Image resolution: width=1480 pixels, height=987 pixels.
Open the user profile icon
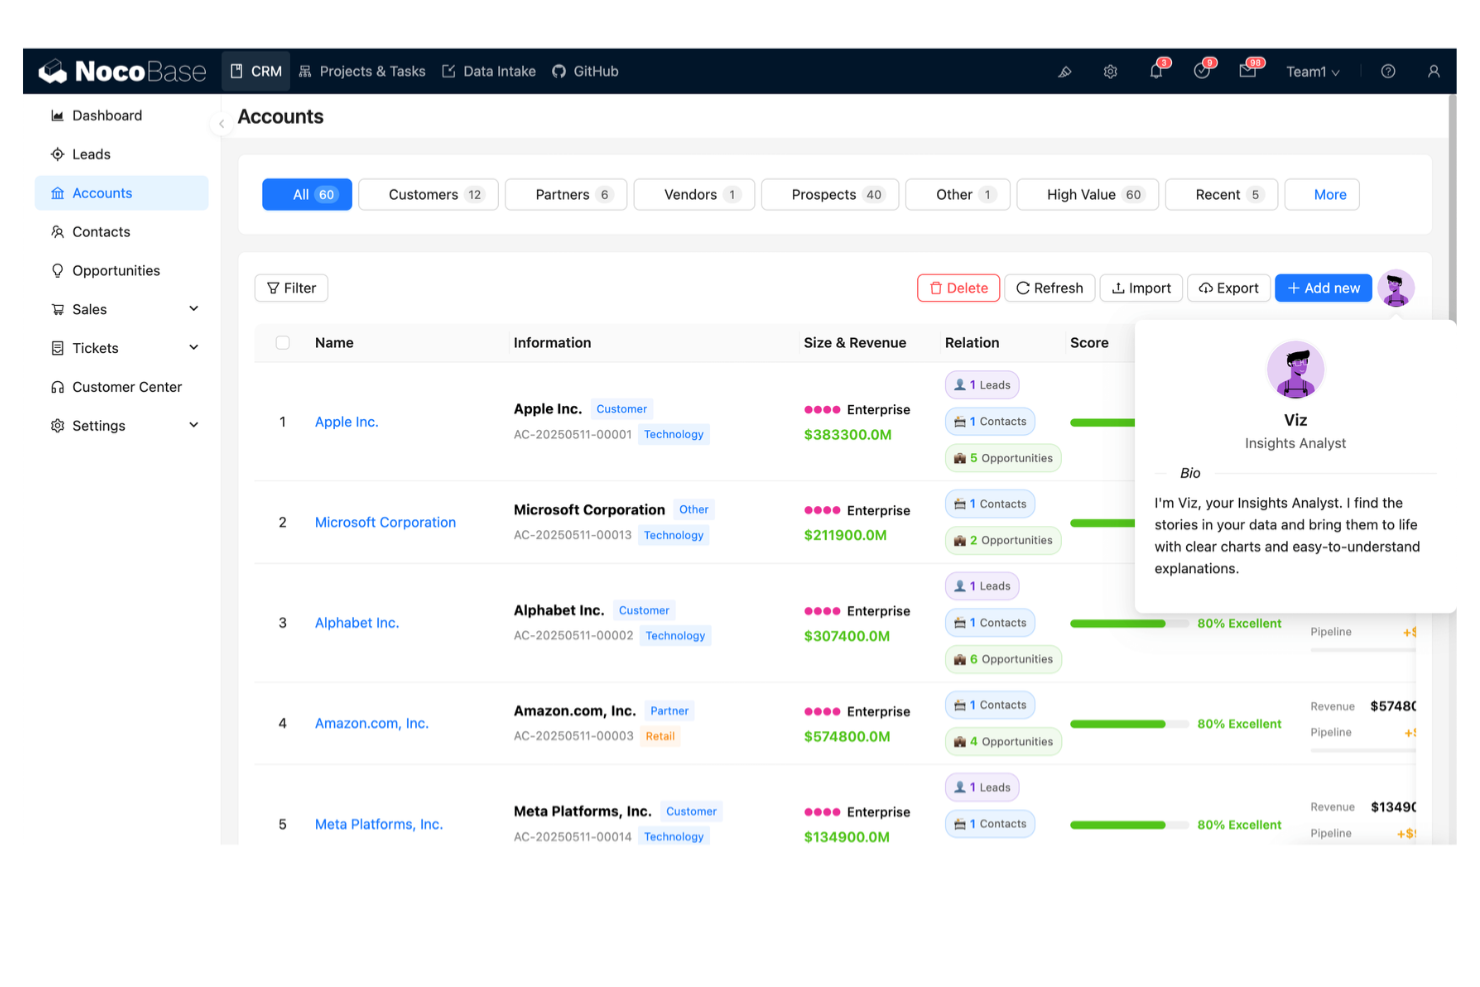pos(1434,72)
